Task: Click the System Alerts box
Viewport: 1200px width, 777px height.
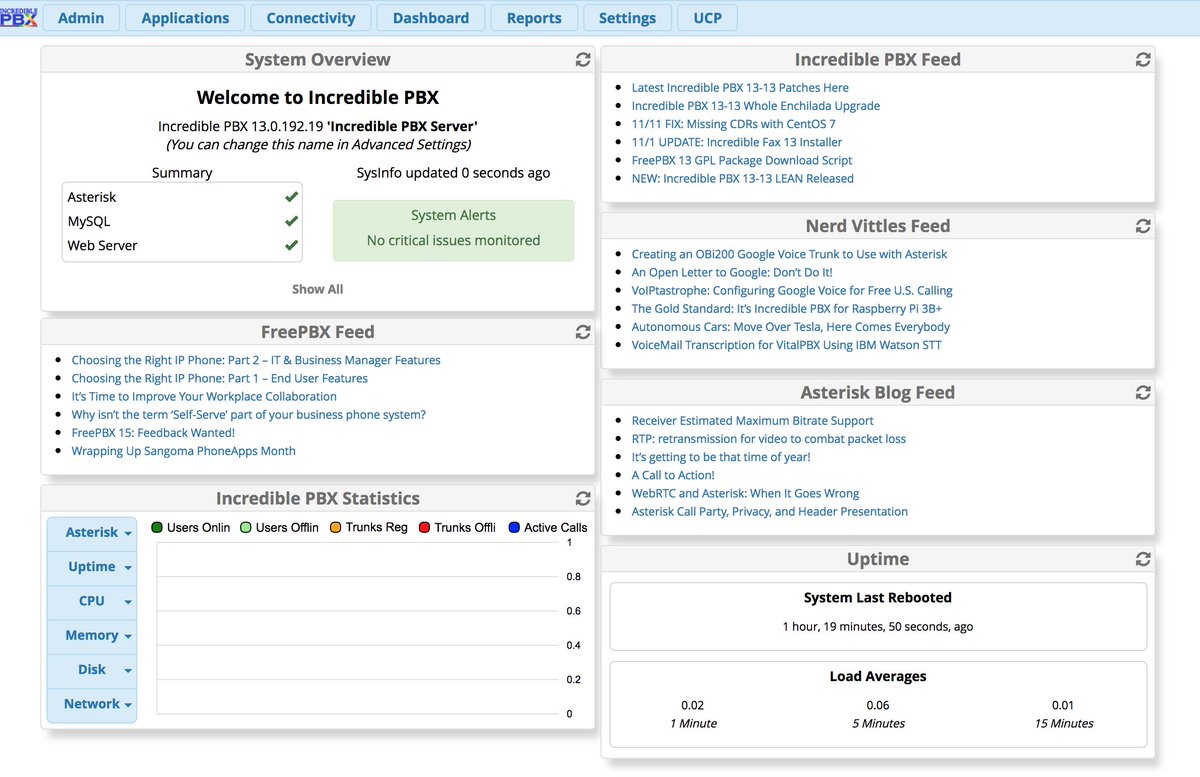Action: (x=454, y=230)
